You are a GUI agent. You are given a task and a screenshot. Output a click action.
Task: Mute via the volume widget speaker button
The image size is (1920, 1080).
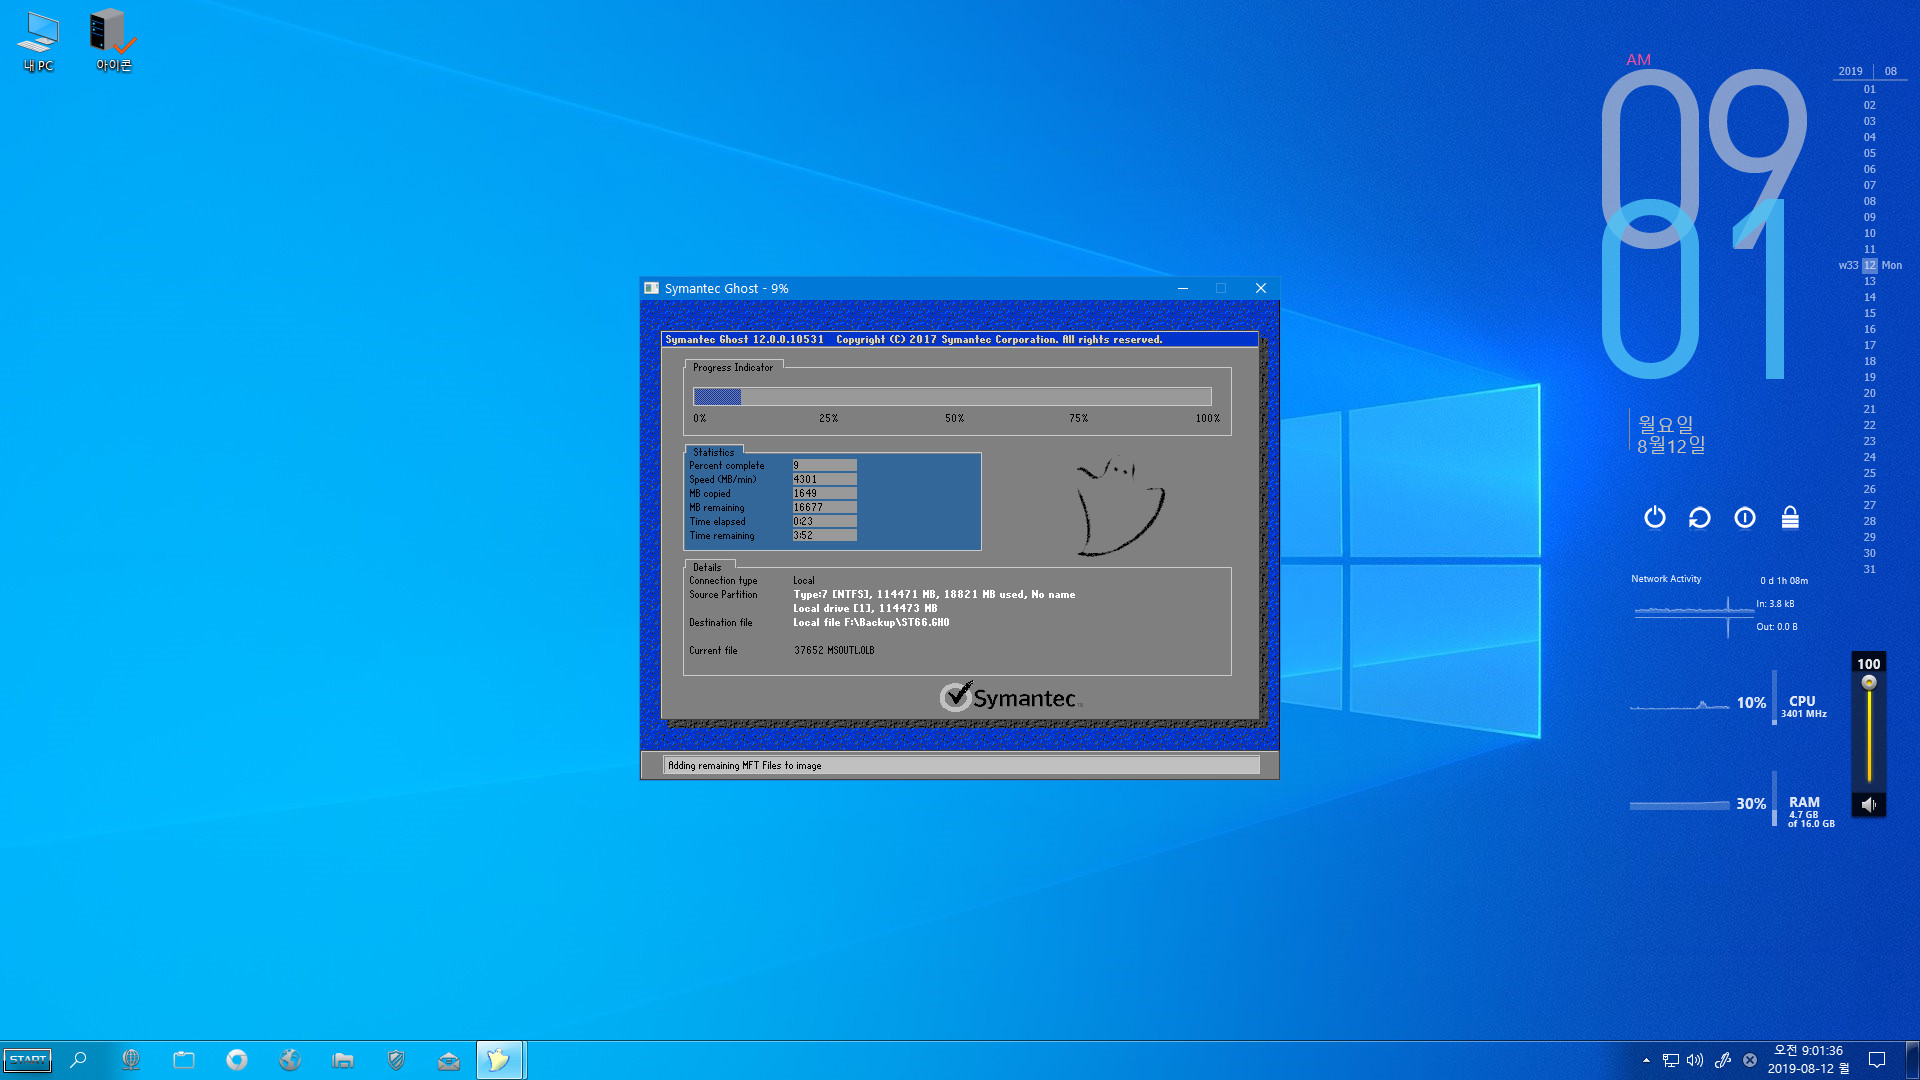(1869, 805)
